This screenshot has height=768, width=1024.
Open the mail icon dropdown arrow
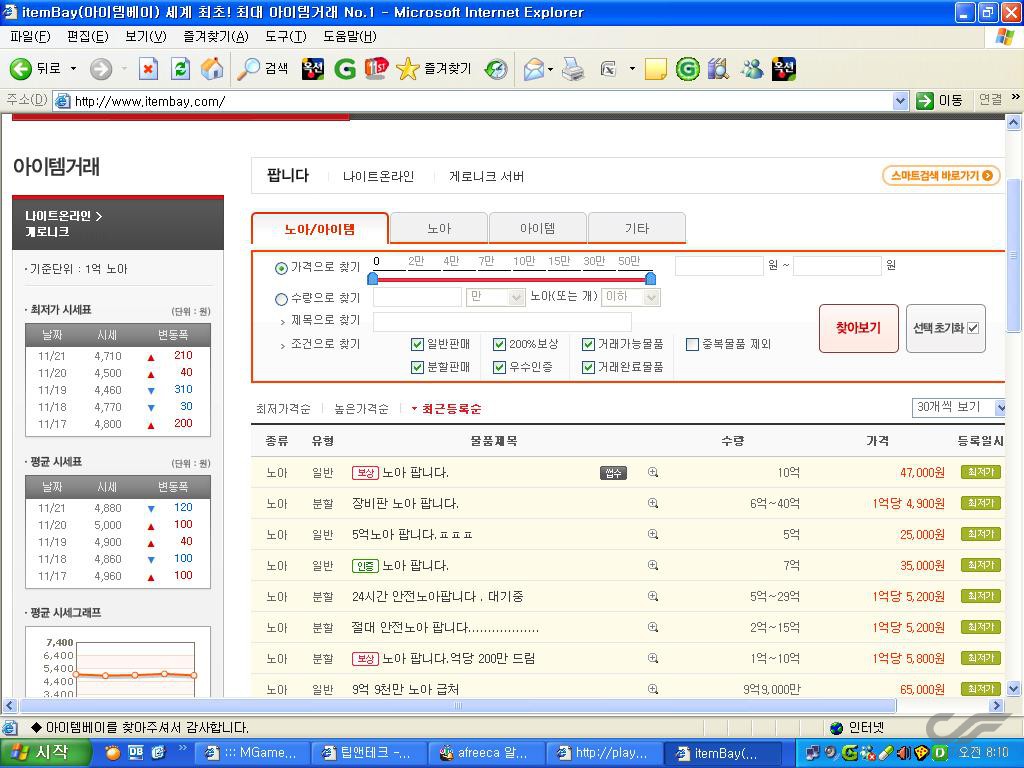coord(551,69)
